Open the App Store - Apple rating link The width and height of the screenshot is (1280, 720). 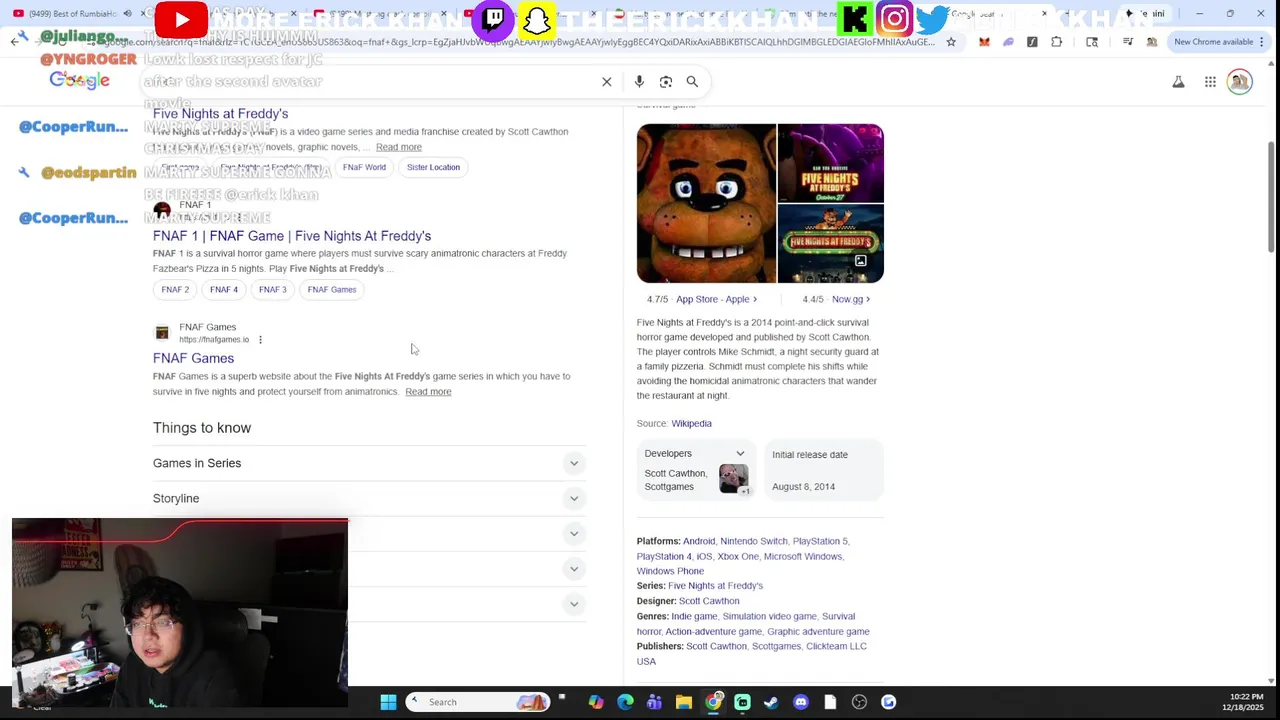click(x=716, y=299)
